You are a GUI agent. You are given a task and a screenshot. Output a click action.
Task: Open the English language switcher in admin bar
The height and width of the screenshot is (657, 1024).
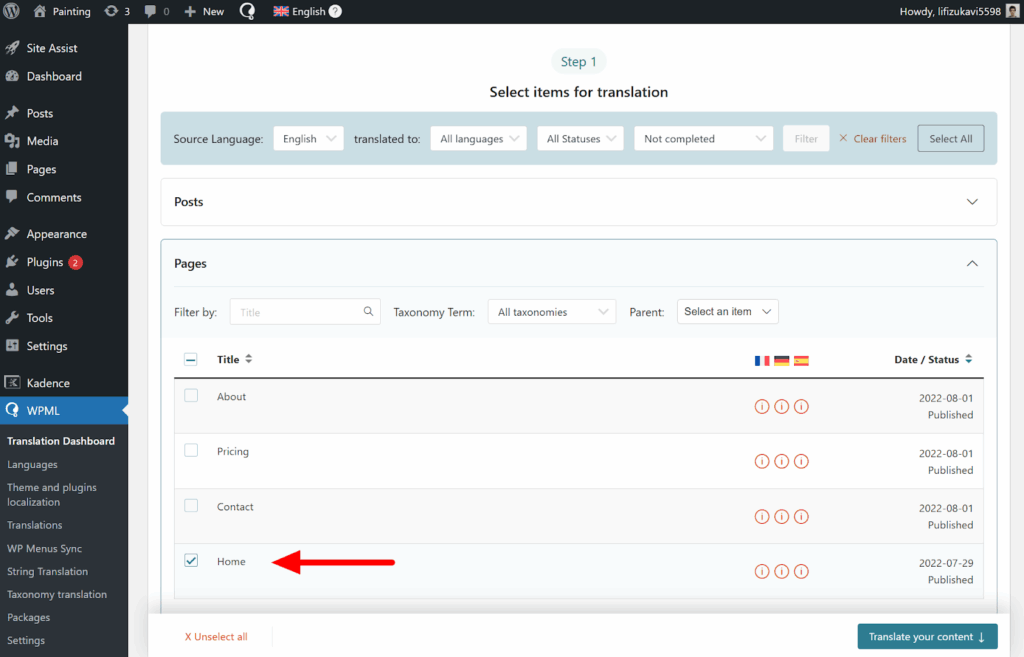(299, 11)
